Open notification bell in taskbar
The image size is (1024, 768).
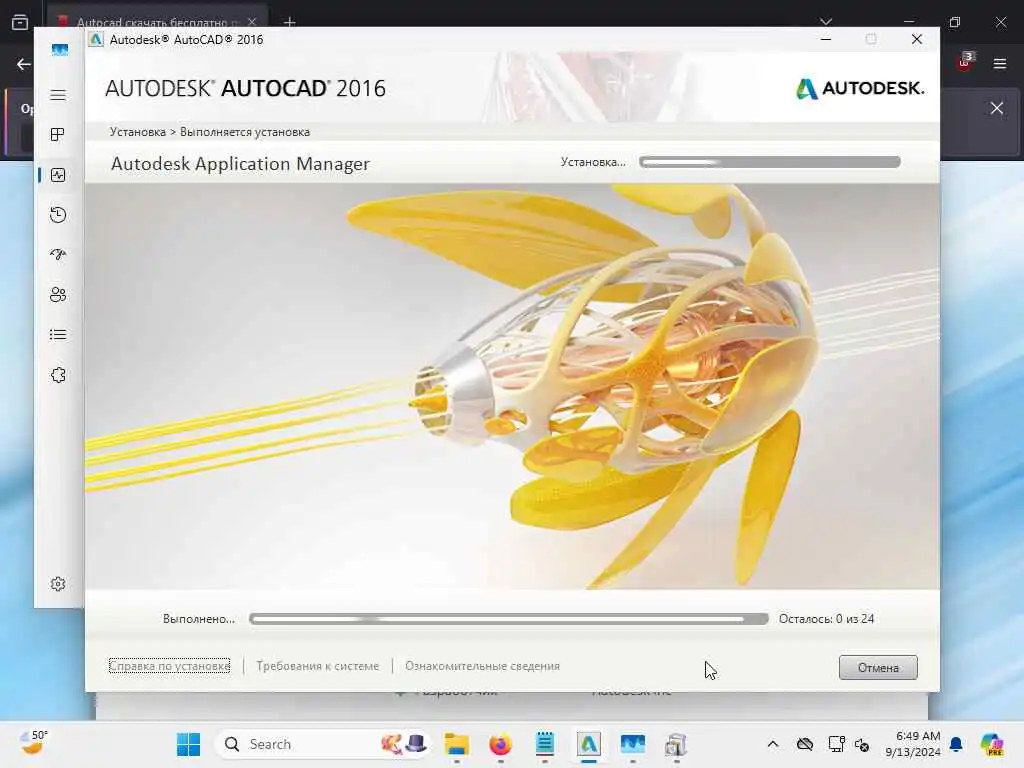click(x=956, y=744)
